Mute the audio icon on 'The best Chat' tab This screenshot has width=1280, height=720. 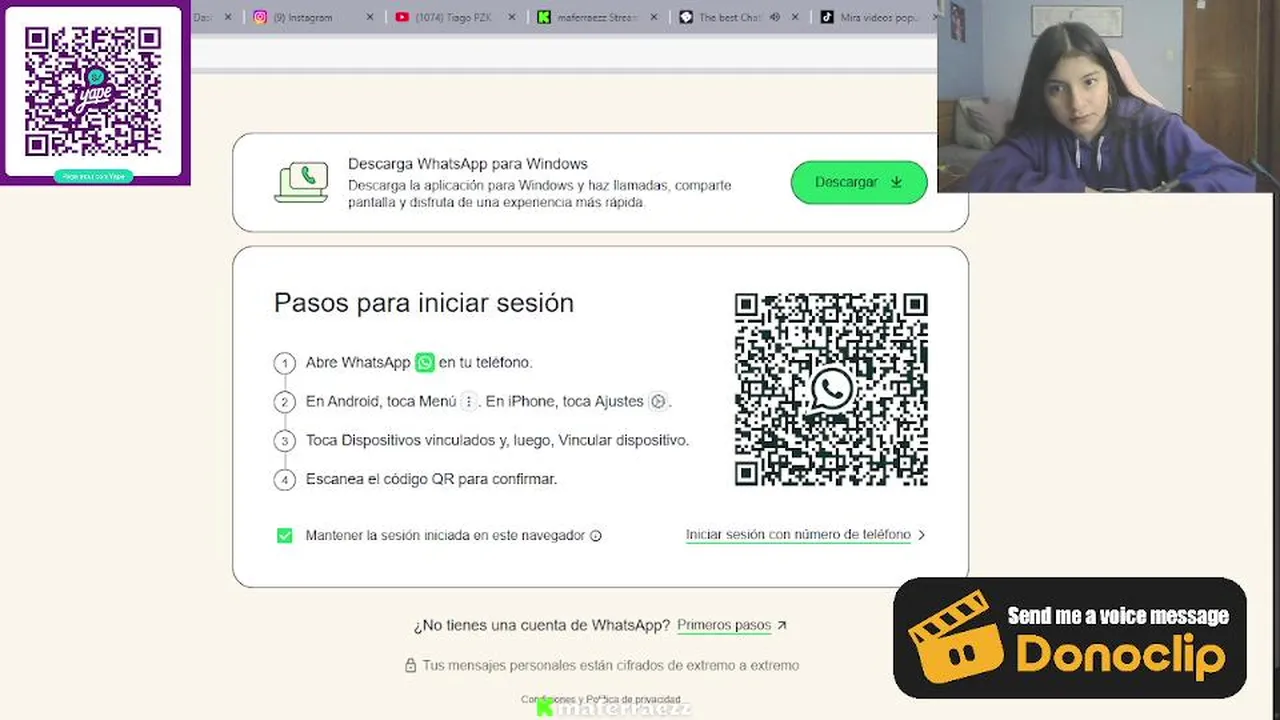[x=774, y=17]
